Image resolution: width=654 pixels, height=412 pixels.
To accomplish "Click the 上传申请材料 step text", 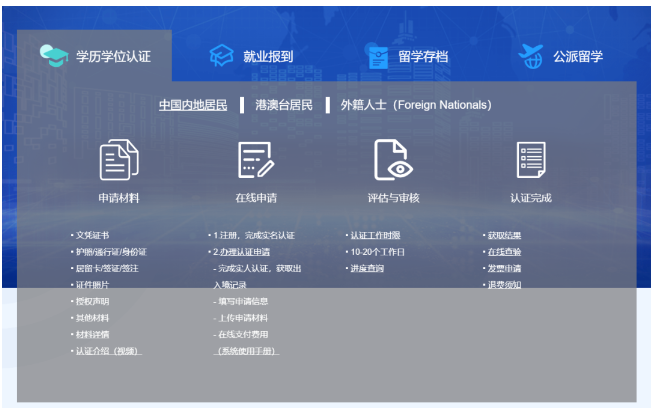I will coord(243,318).
